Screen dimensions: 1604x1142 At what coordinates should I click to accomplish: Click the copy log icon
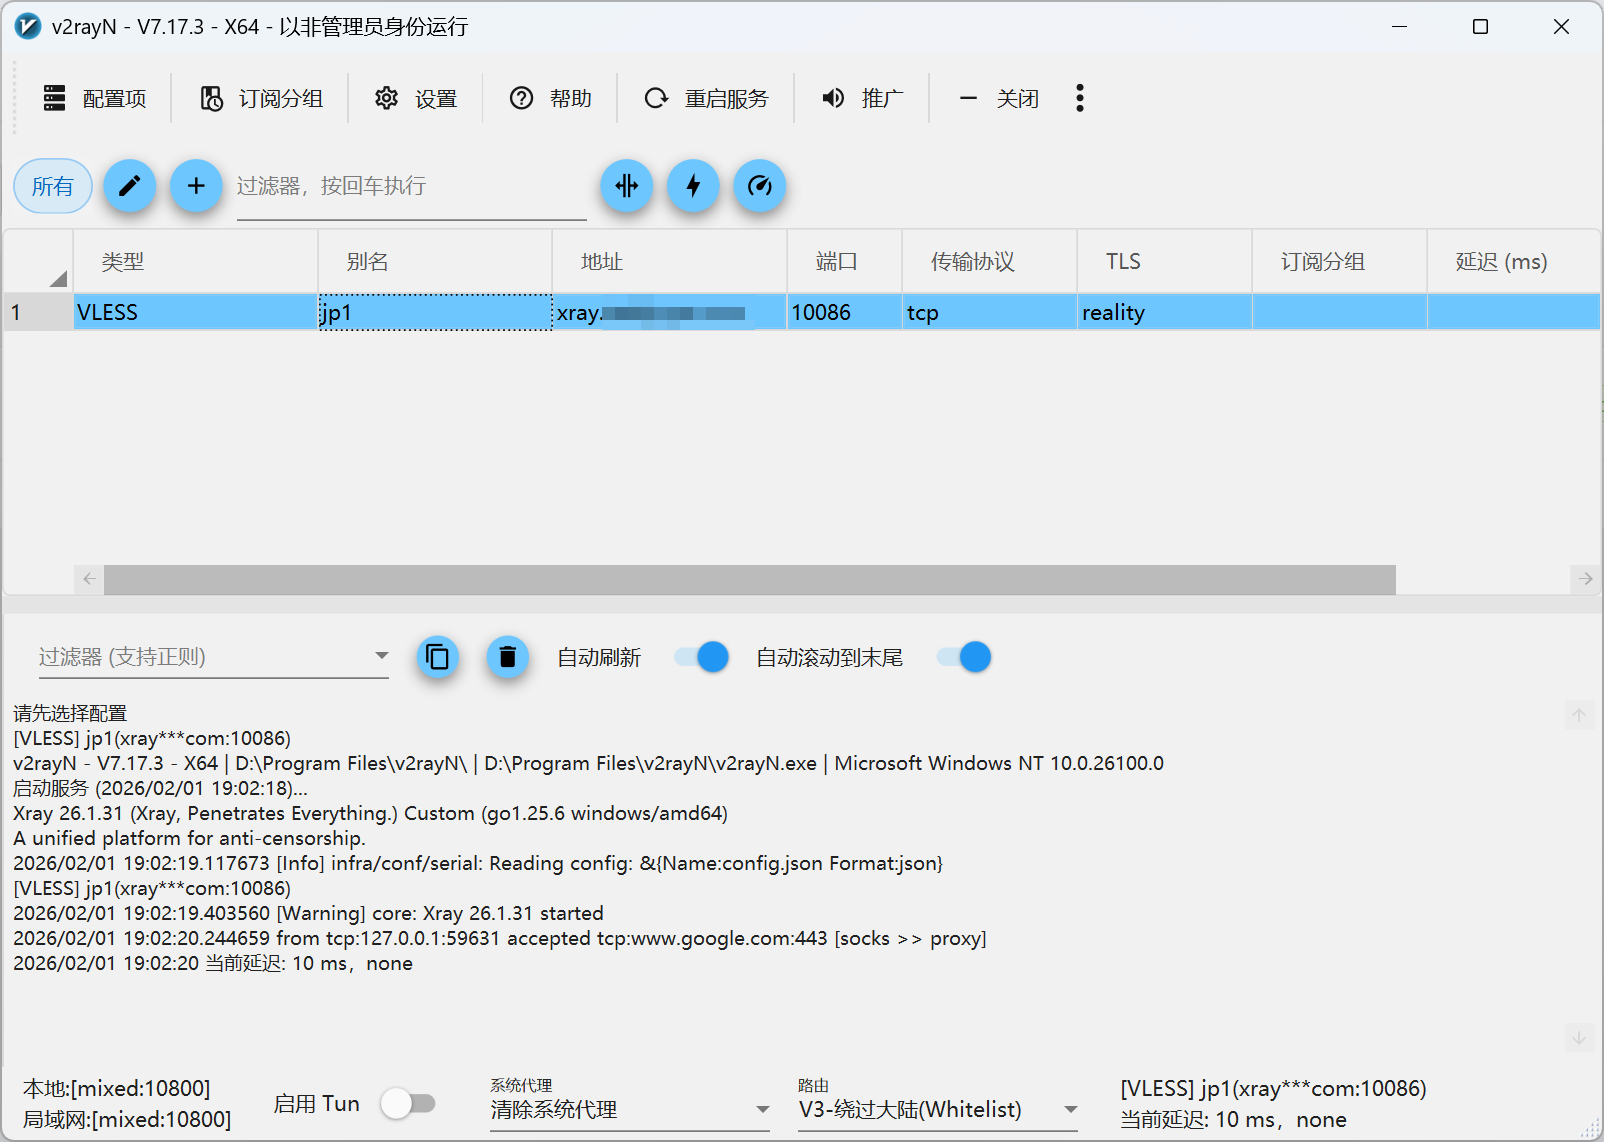pos(438,657)
